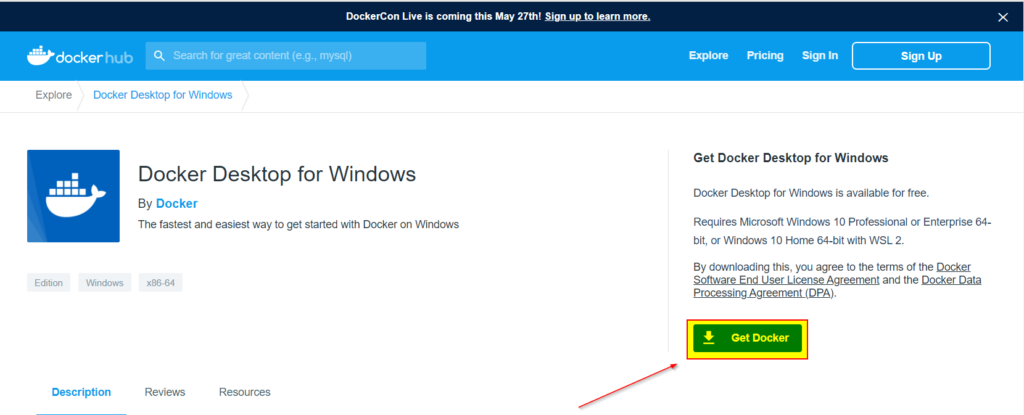Open the Docker publisher link

(177, 203)
